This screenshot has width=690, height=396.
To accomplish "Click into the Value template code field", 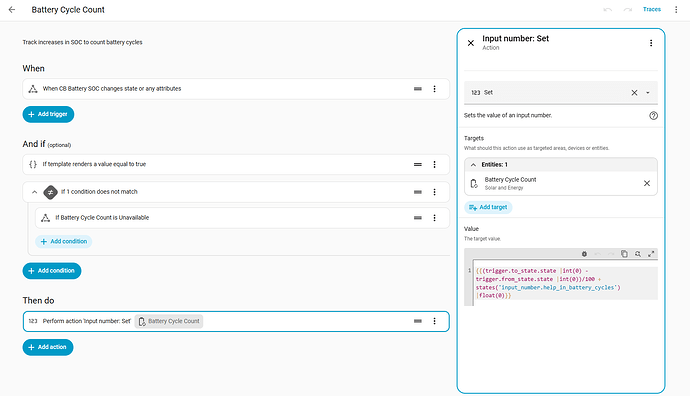I will coord(565,283).
